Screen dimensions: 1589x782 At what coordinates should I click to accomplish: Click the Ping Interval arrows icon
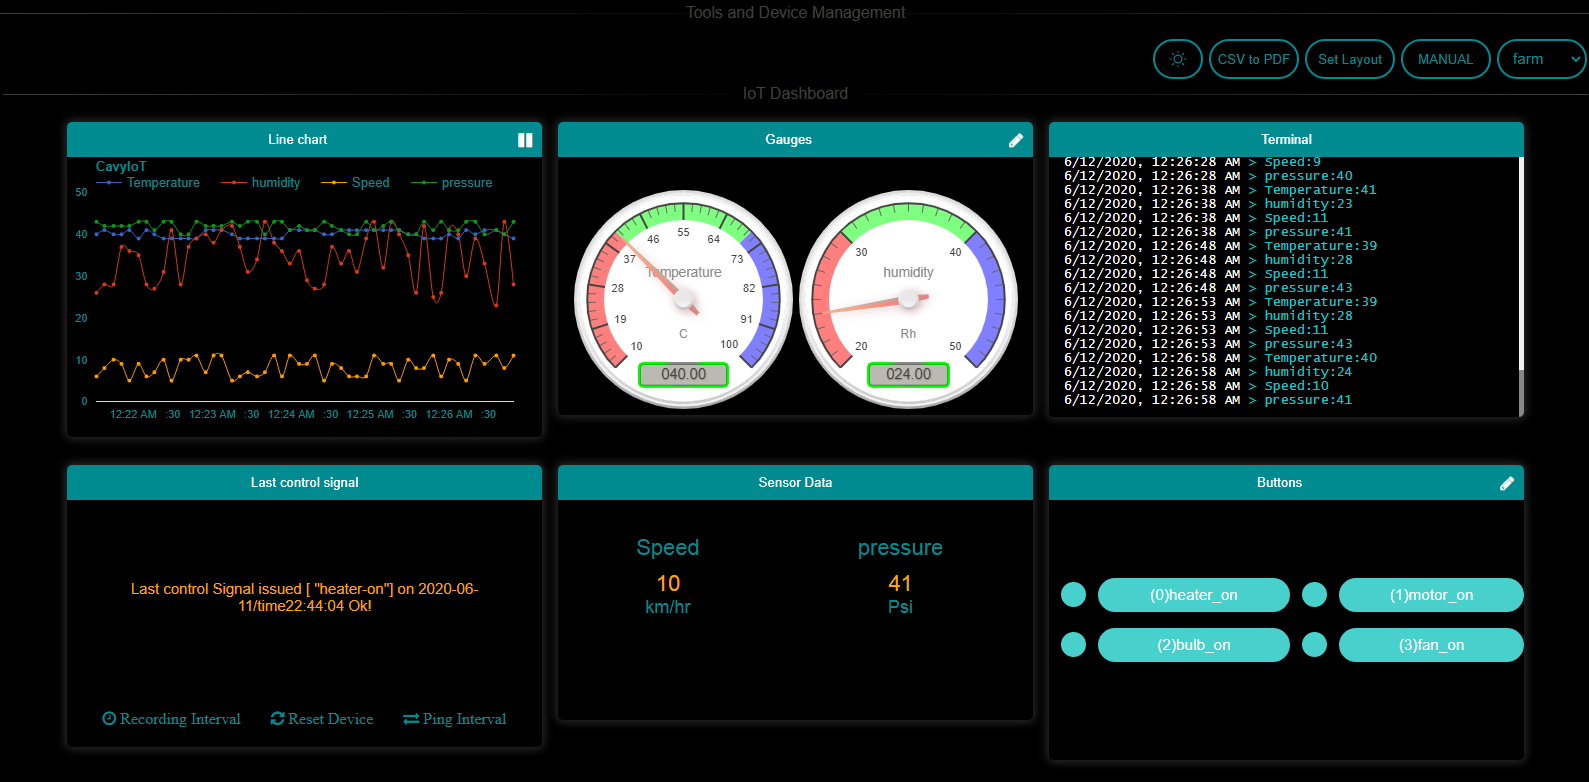(x=411, y=719)
